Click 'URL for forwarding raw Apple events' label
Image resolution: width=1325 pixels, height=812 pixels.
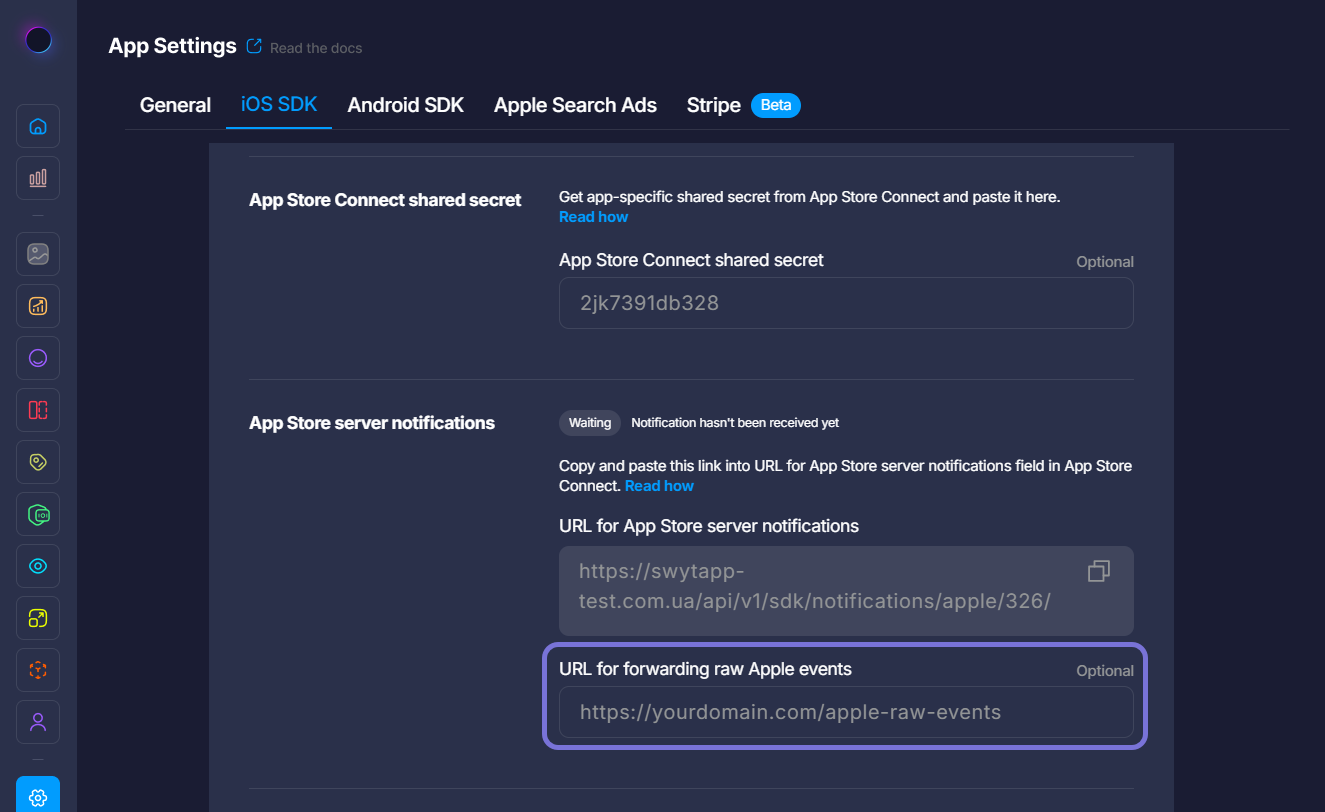pos(705,669)
